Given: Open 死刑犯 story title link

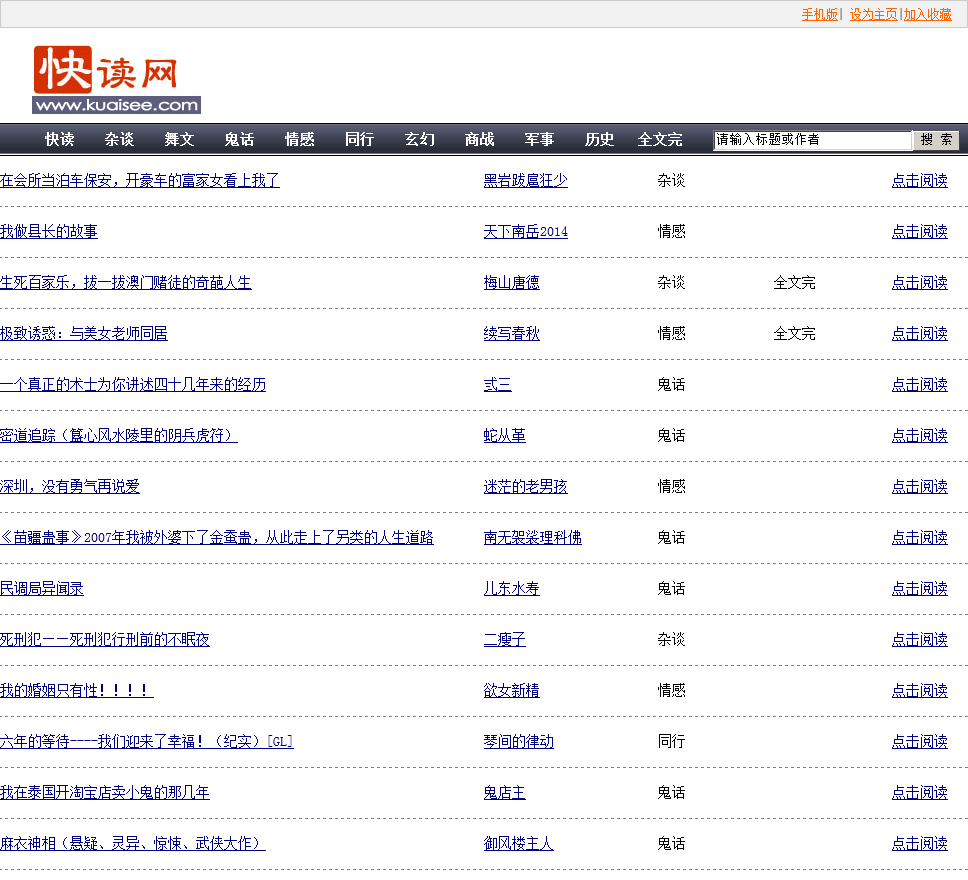Looking at the screenshot, I should pos(105,639).
